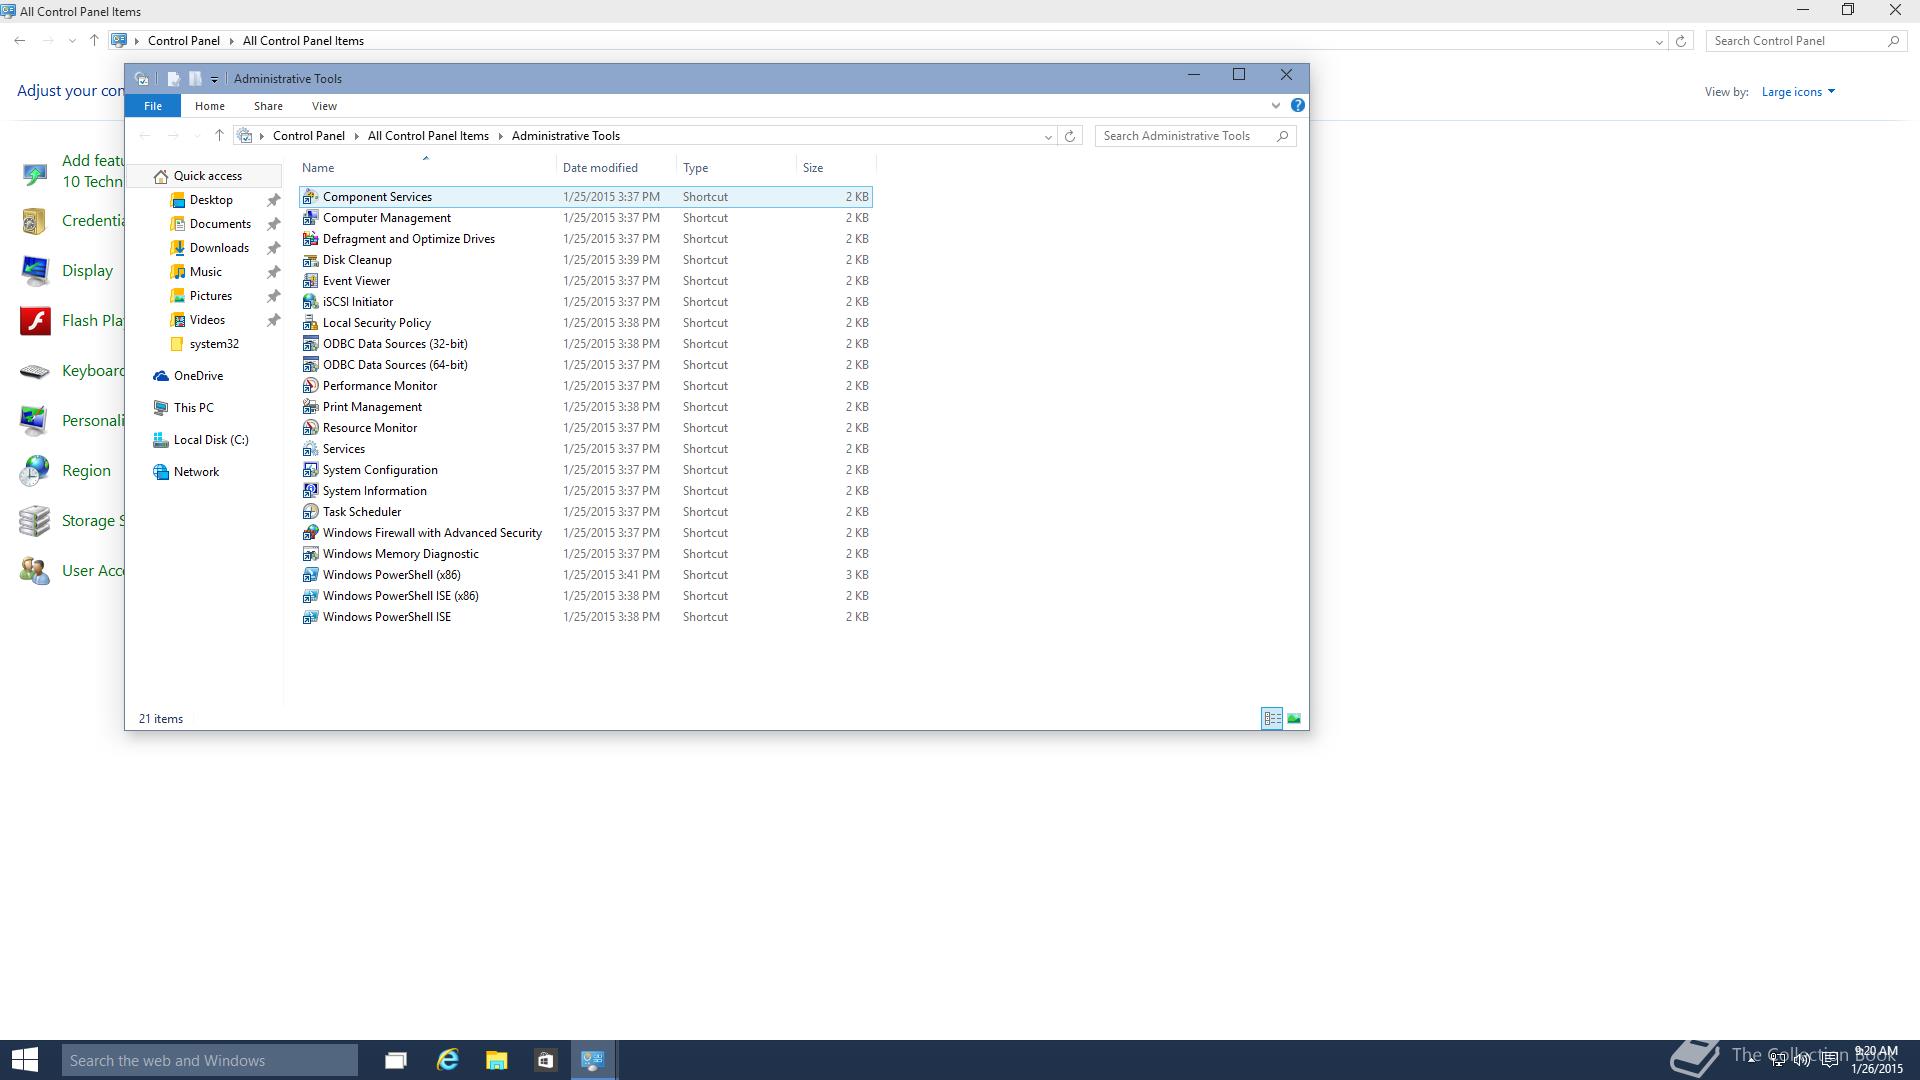Image resolution: width=1920 pixels, height=1080 pixels.
Task: Select the Windows Memory Diagnostic icon
Action: tap(310, 554)
